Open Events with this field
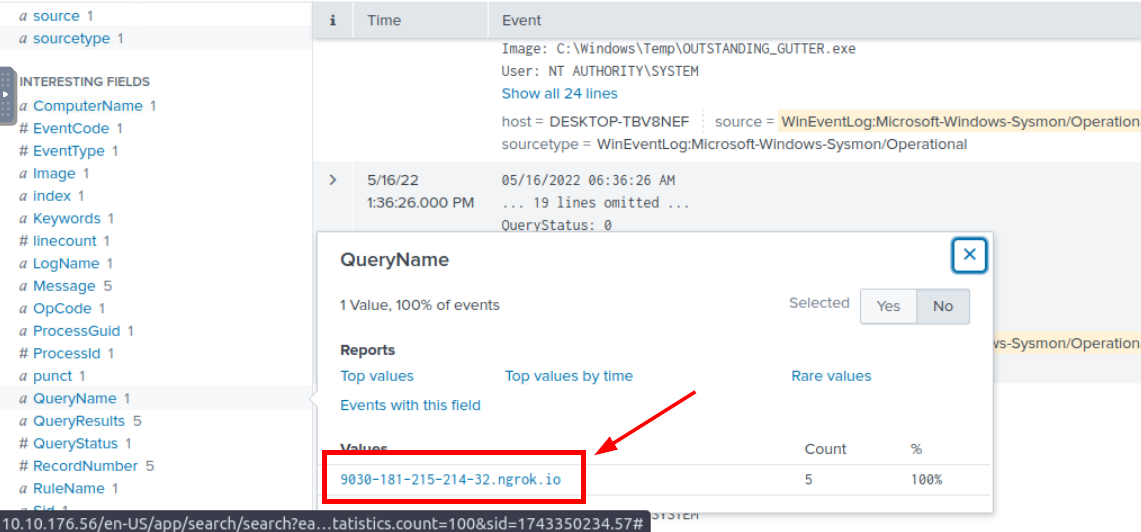 (x=410, y=405)
